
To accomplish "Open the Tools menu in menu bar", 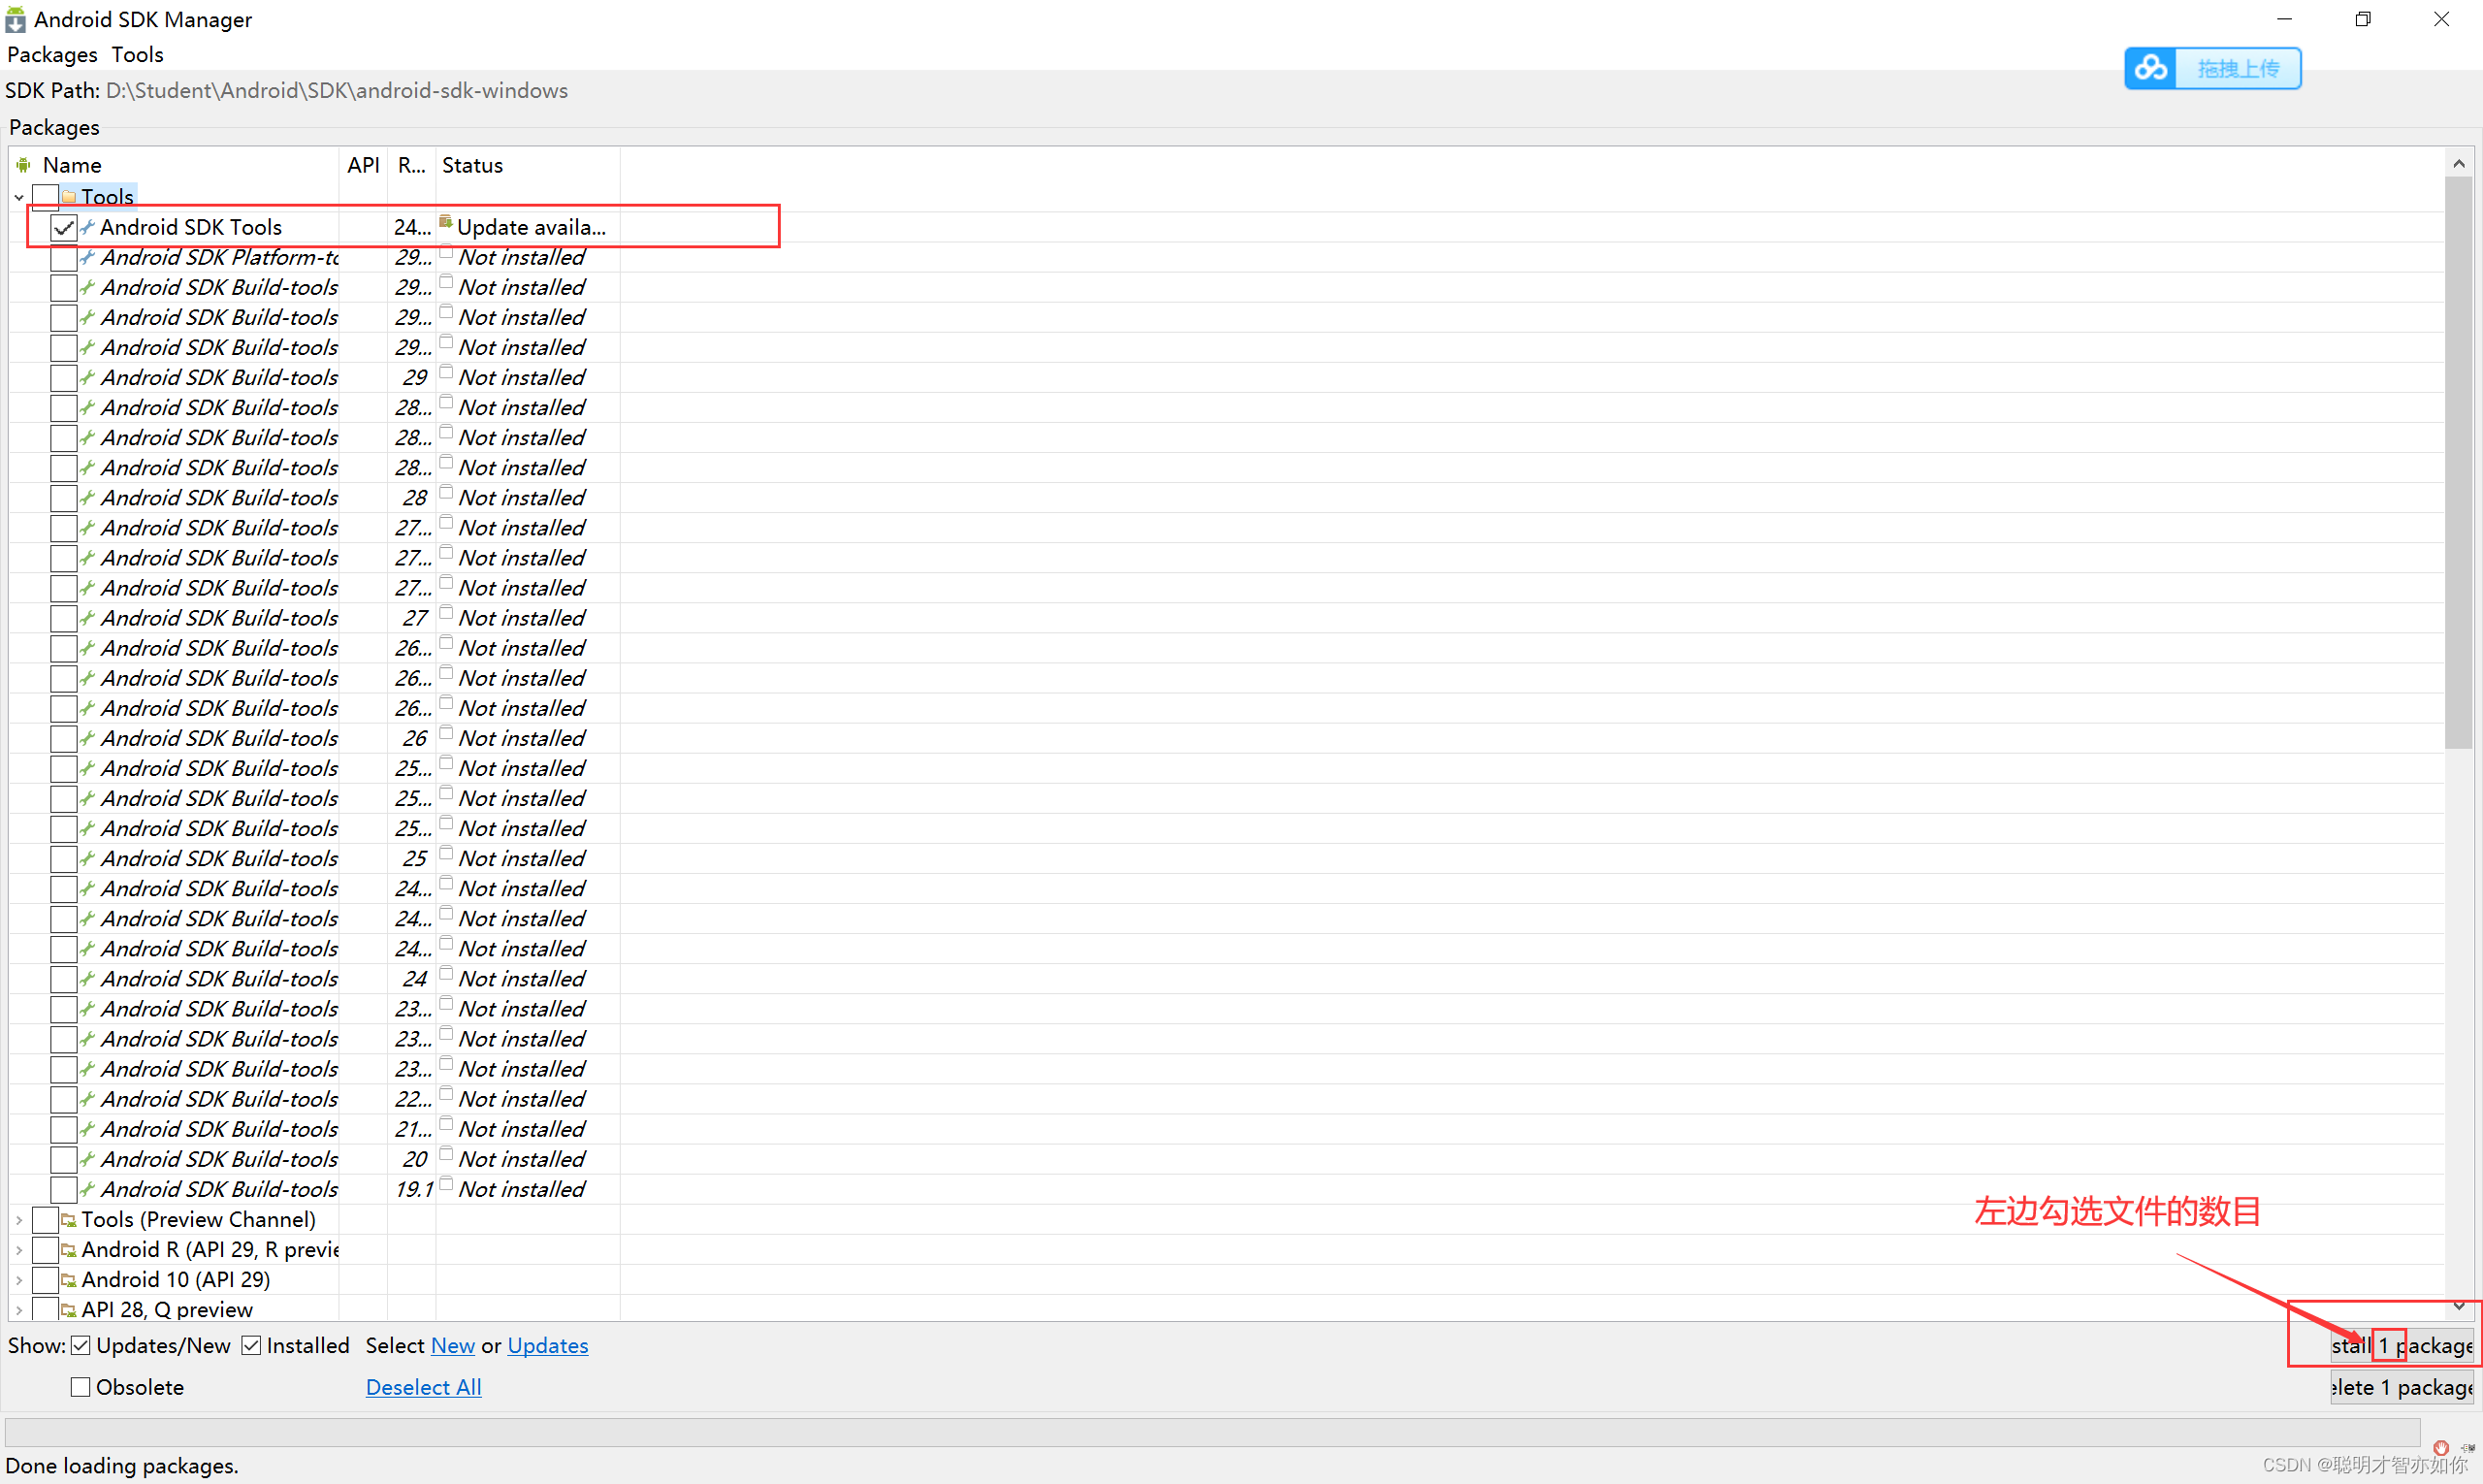I will [137, 54].
